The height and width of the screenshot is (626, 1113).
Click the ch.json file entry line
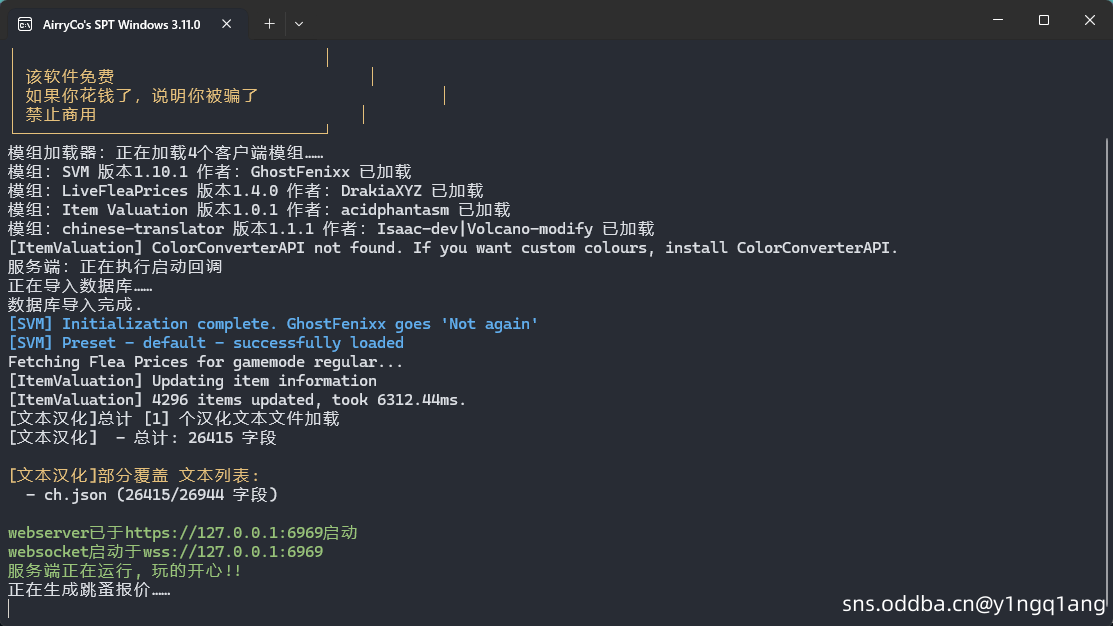(x=151, y=495)
